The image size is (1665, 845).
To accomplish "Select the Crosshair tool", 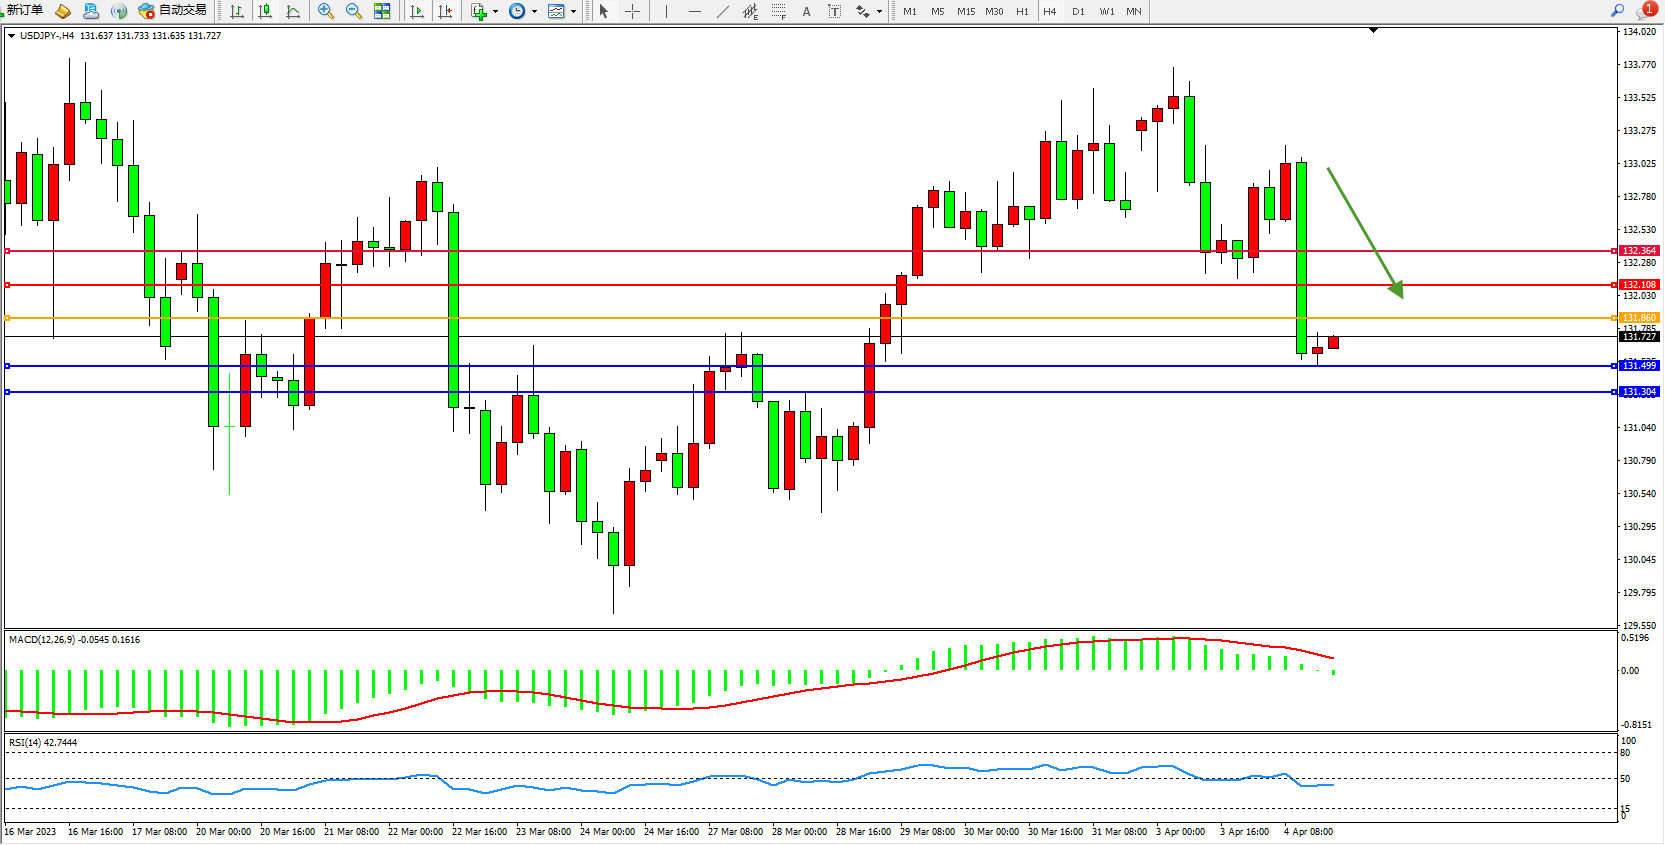I will 632,11.
